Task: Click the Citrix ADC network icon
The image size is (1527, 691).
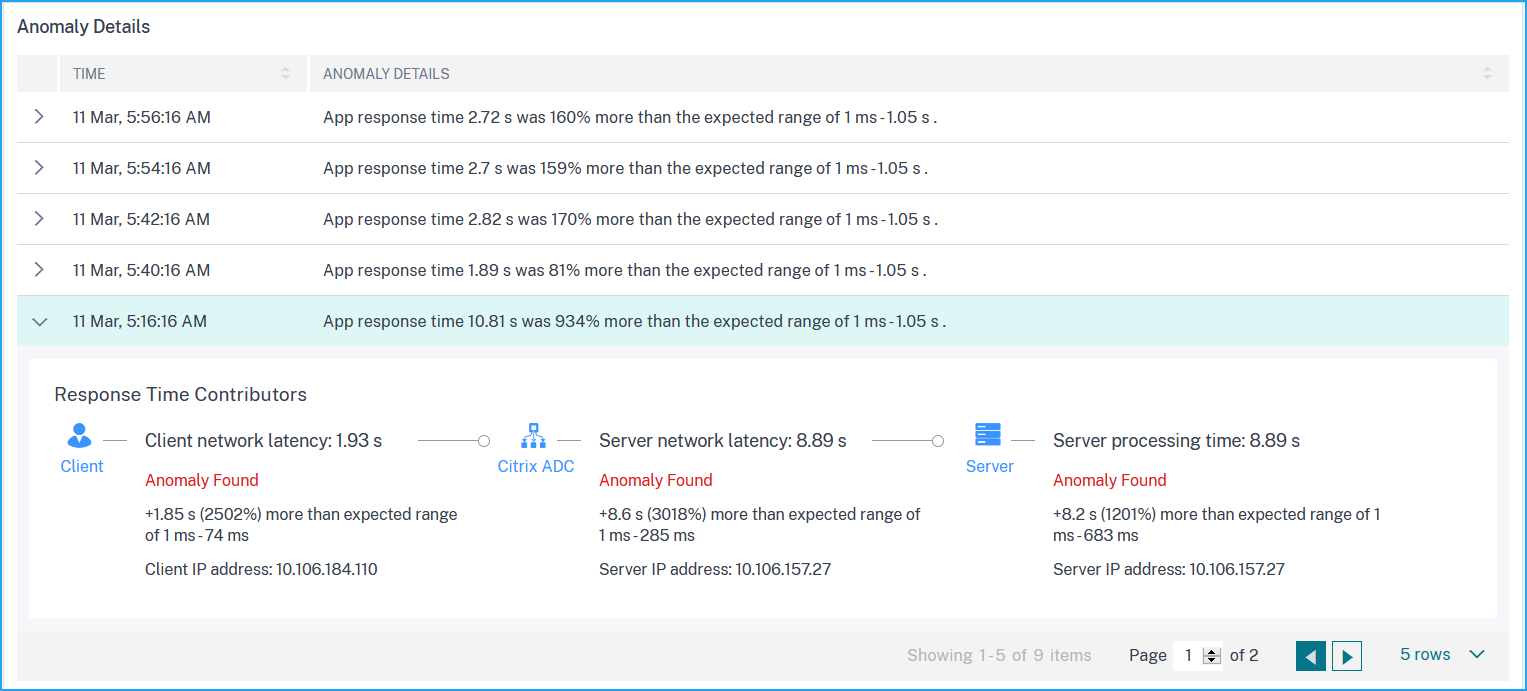Action: point(534,436)
